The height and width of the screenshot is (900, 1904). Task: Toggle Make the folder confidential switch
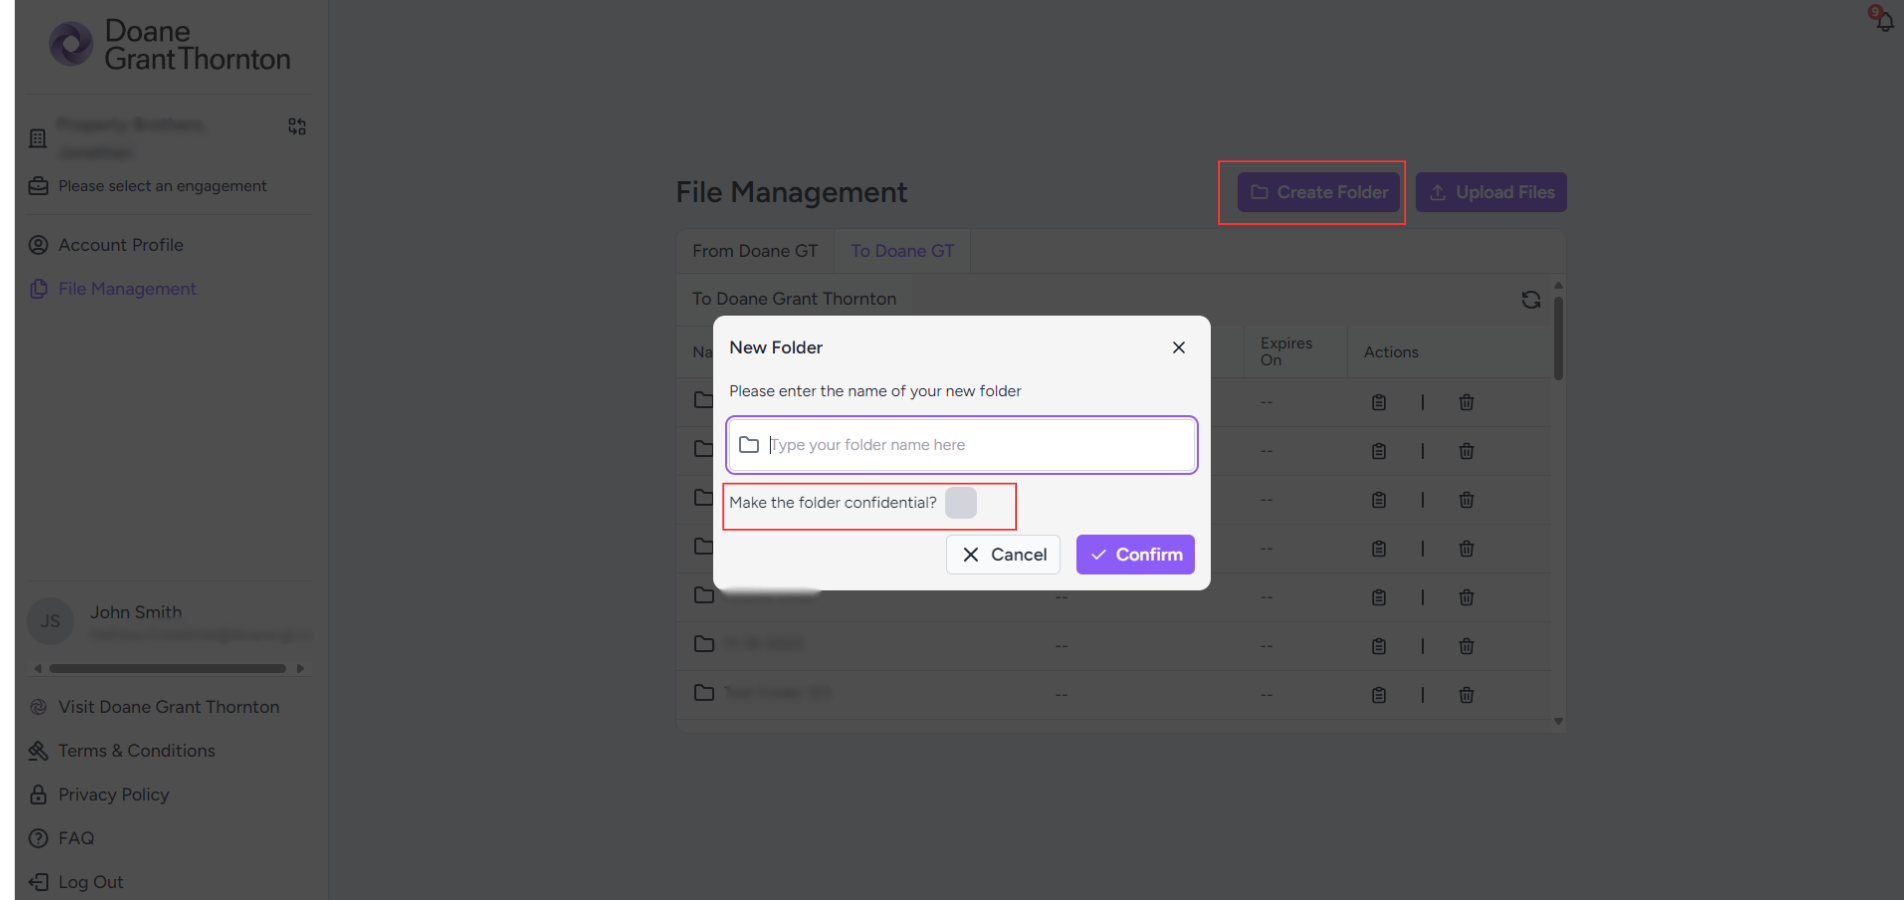point(960,503)
